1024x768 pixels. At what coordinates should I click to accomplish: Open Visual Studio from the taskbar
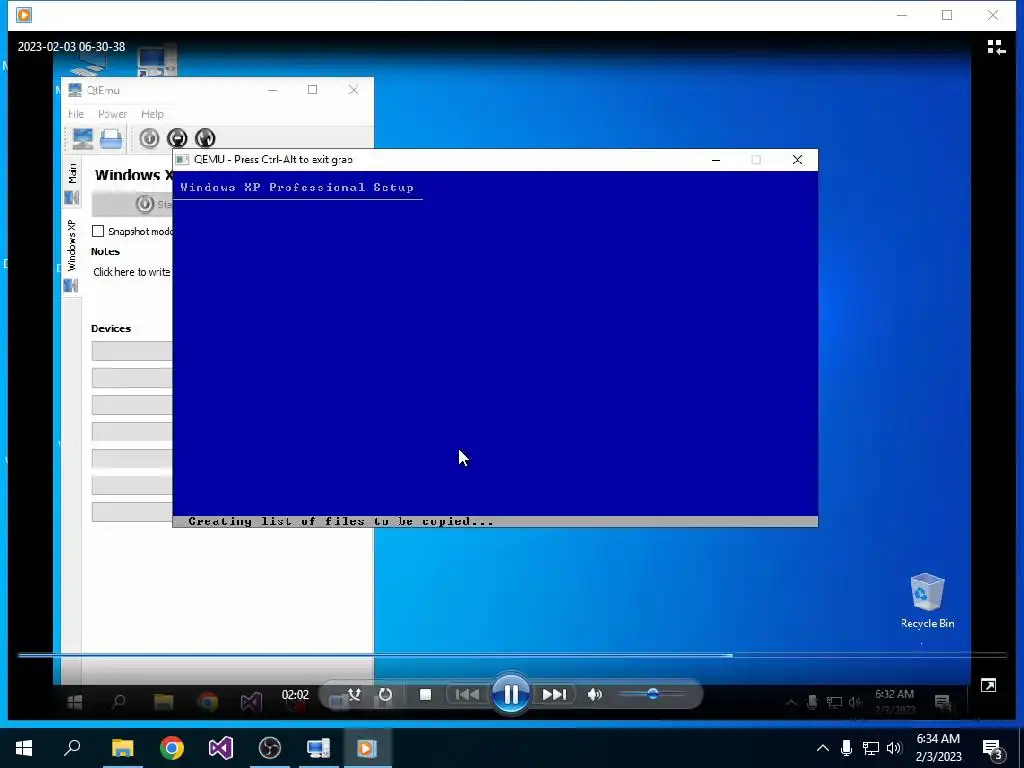(221, 748)
